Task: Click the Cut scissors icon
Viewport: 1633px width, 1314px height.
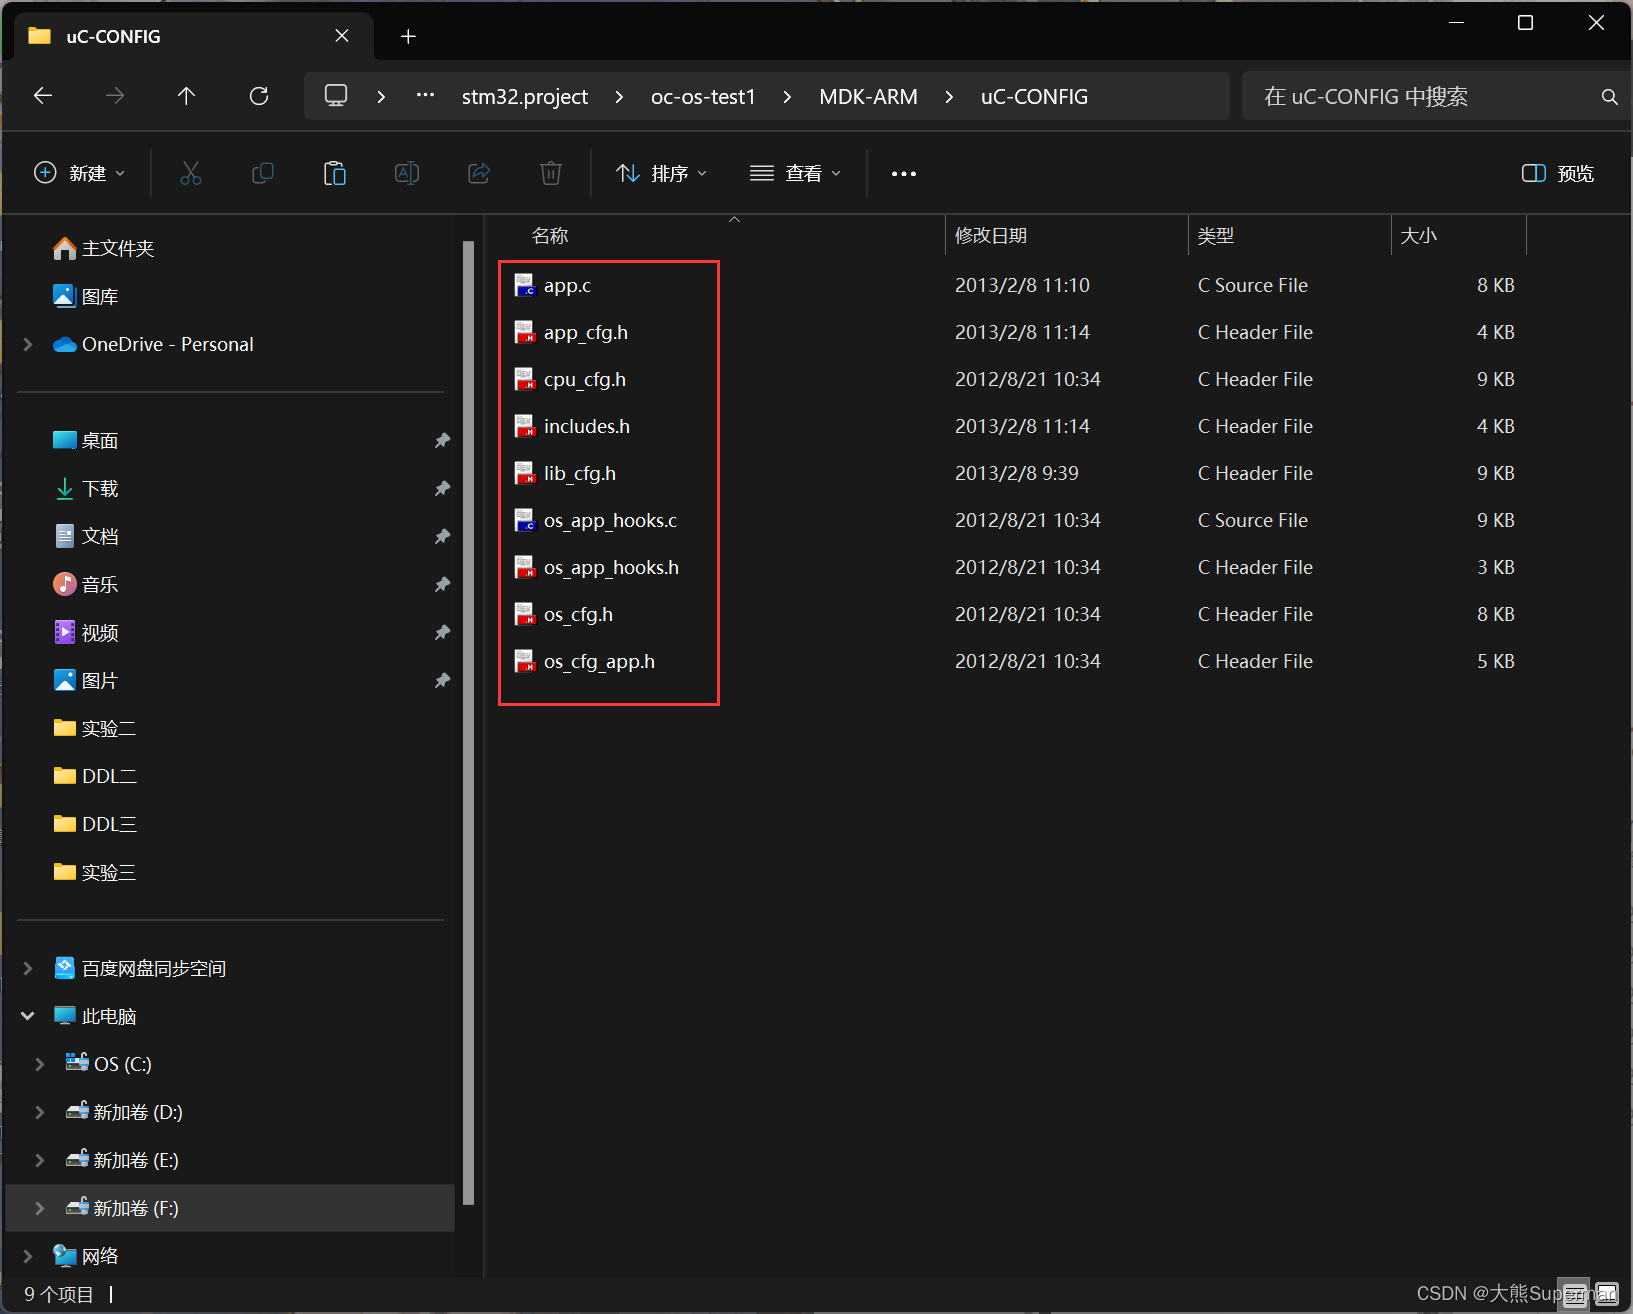Action: [x=191, y=173]
